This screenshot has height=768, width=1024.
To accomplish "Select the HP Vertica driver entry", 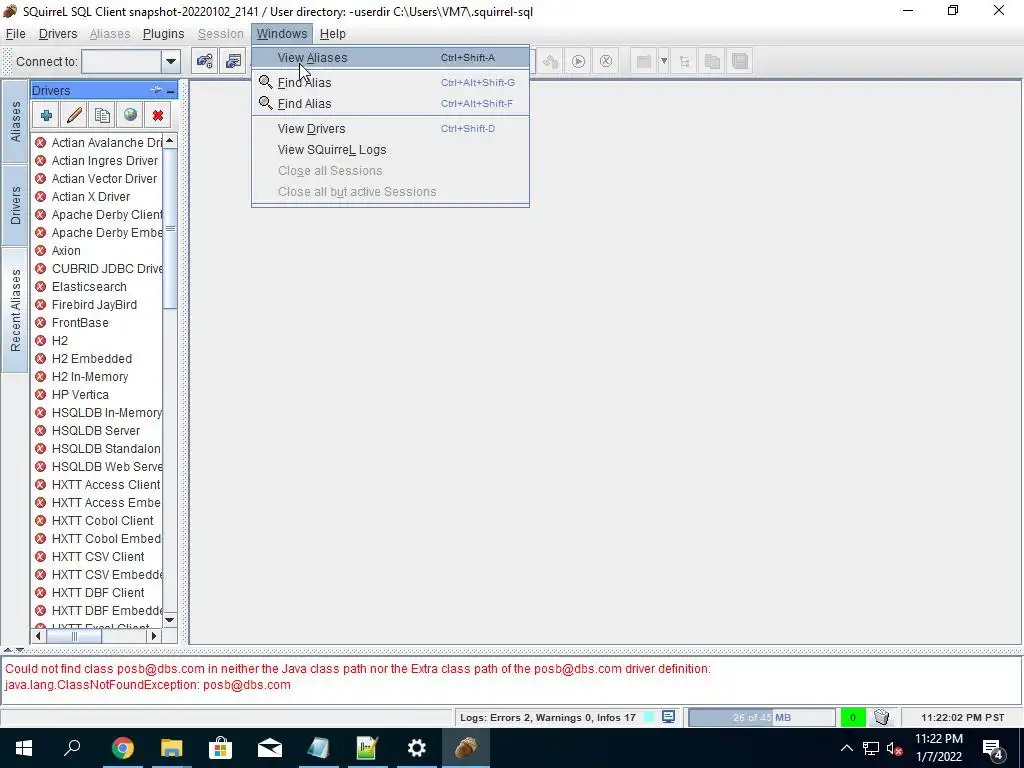I will pos(97,394).
